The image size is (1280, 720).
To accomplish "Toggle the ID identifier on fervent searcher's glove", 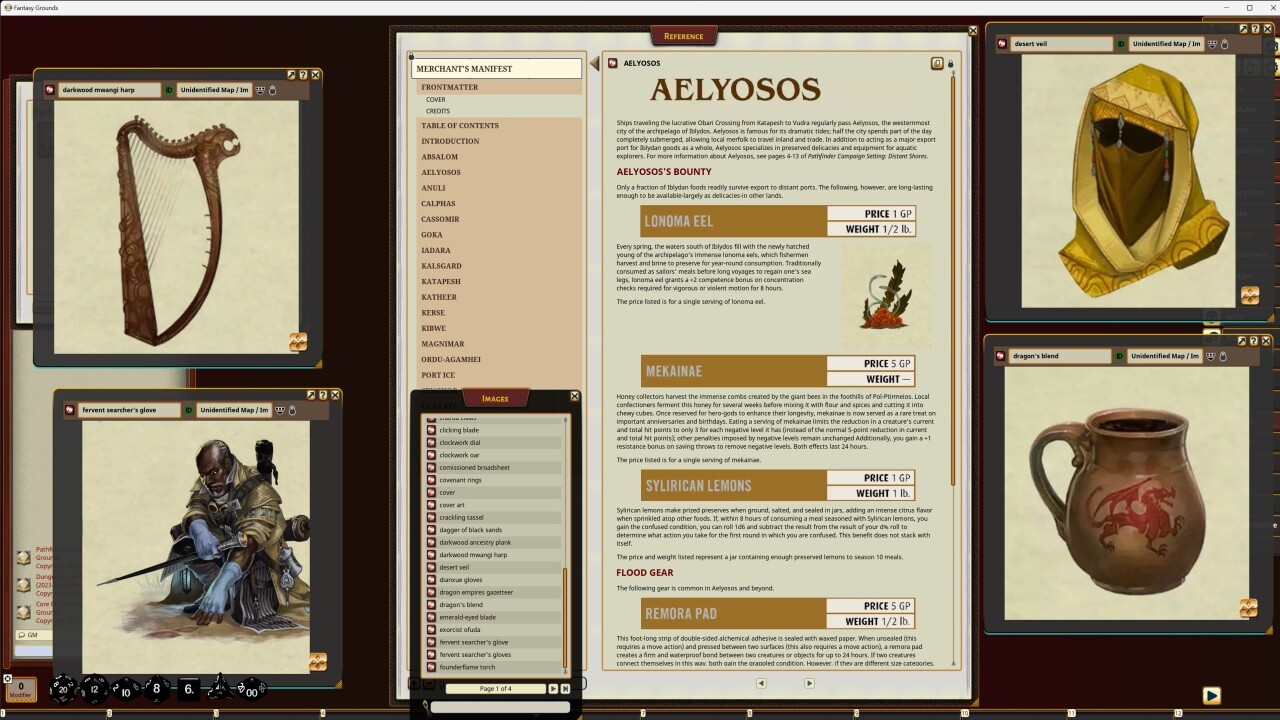I will coord(188,409).
